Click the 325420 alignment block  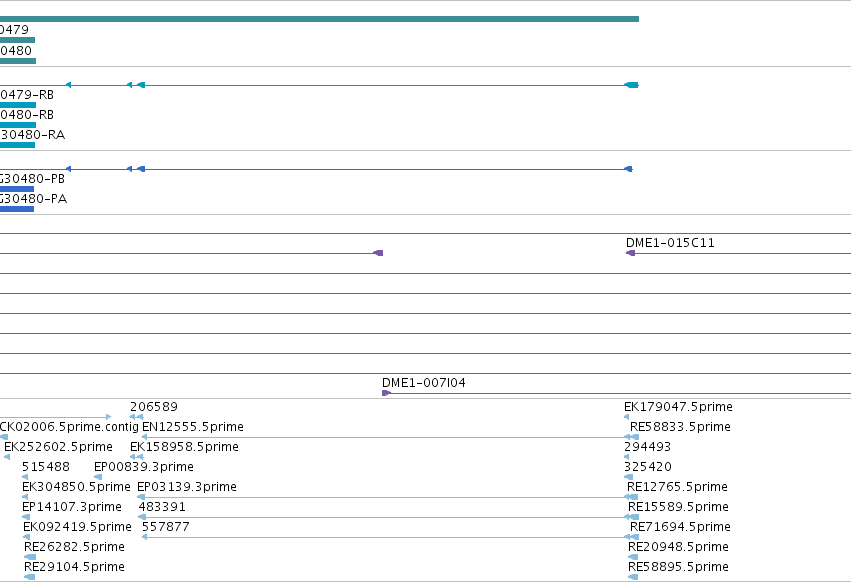pyautogui.click(x=628, y=477)
